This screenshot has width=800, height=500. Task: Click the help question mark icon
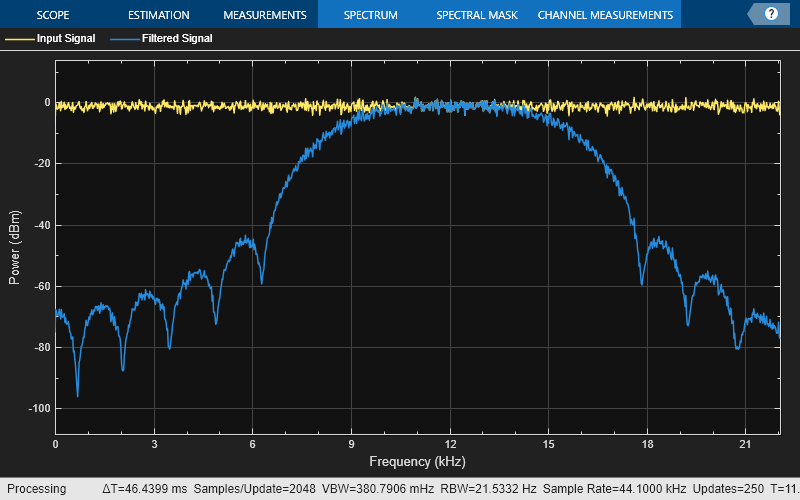coord(771,14)
